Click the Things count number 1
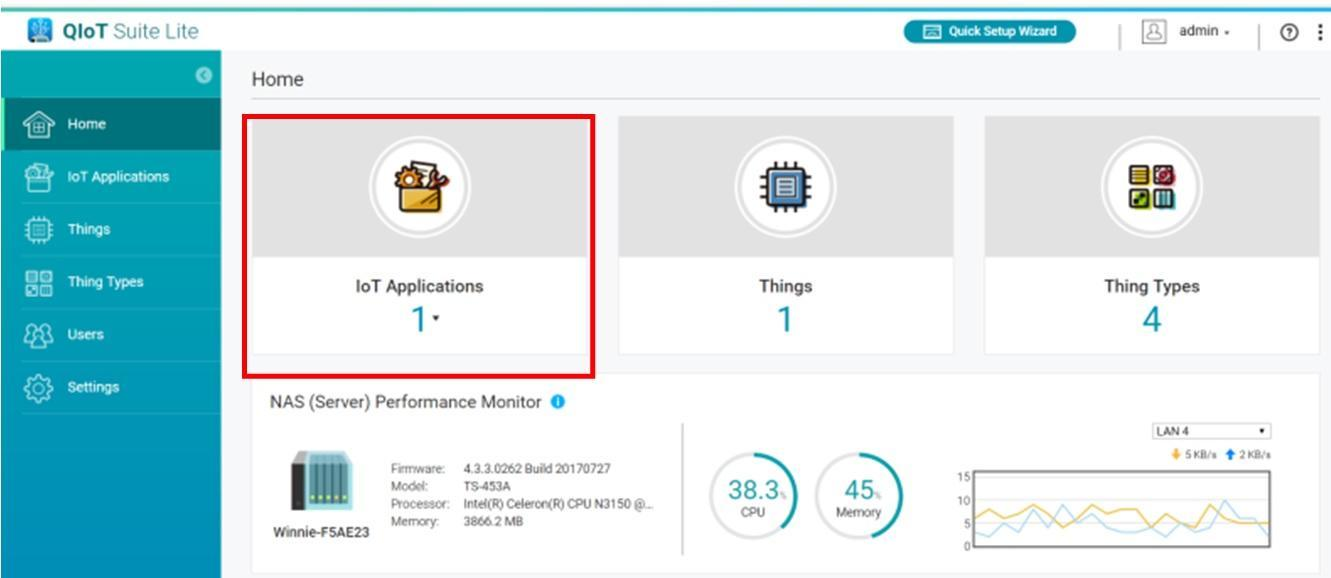This screenshot has height=578, width=1331. [x=785, y=320]
